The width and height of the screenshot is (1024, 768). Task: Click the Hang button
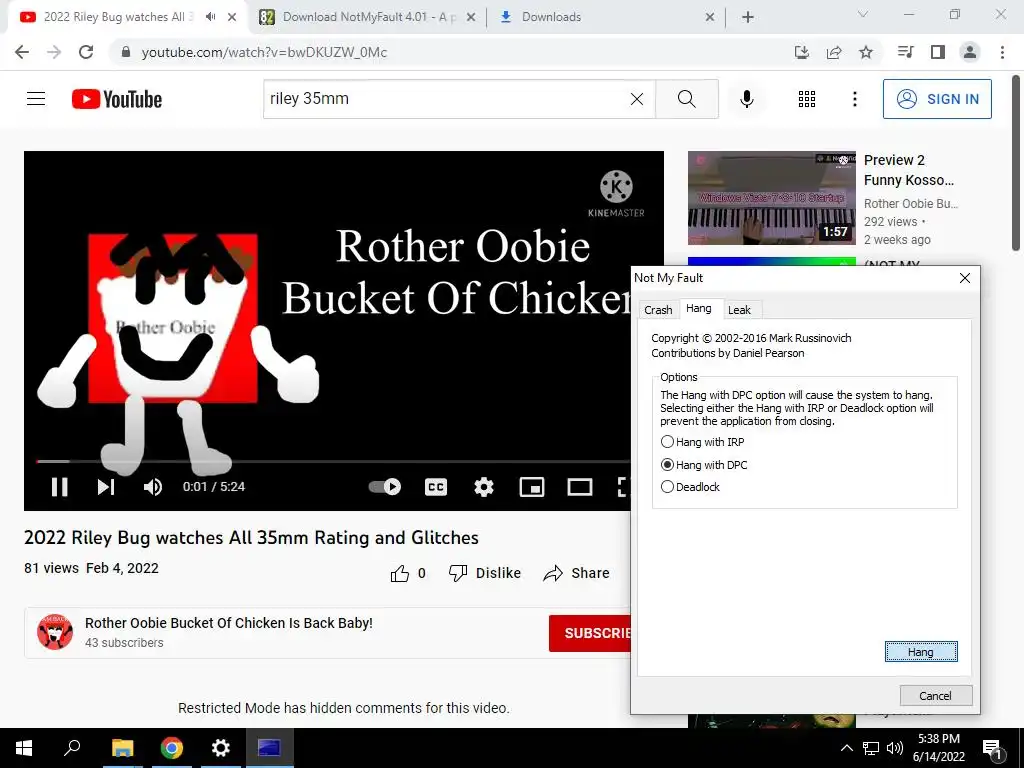921,652
